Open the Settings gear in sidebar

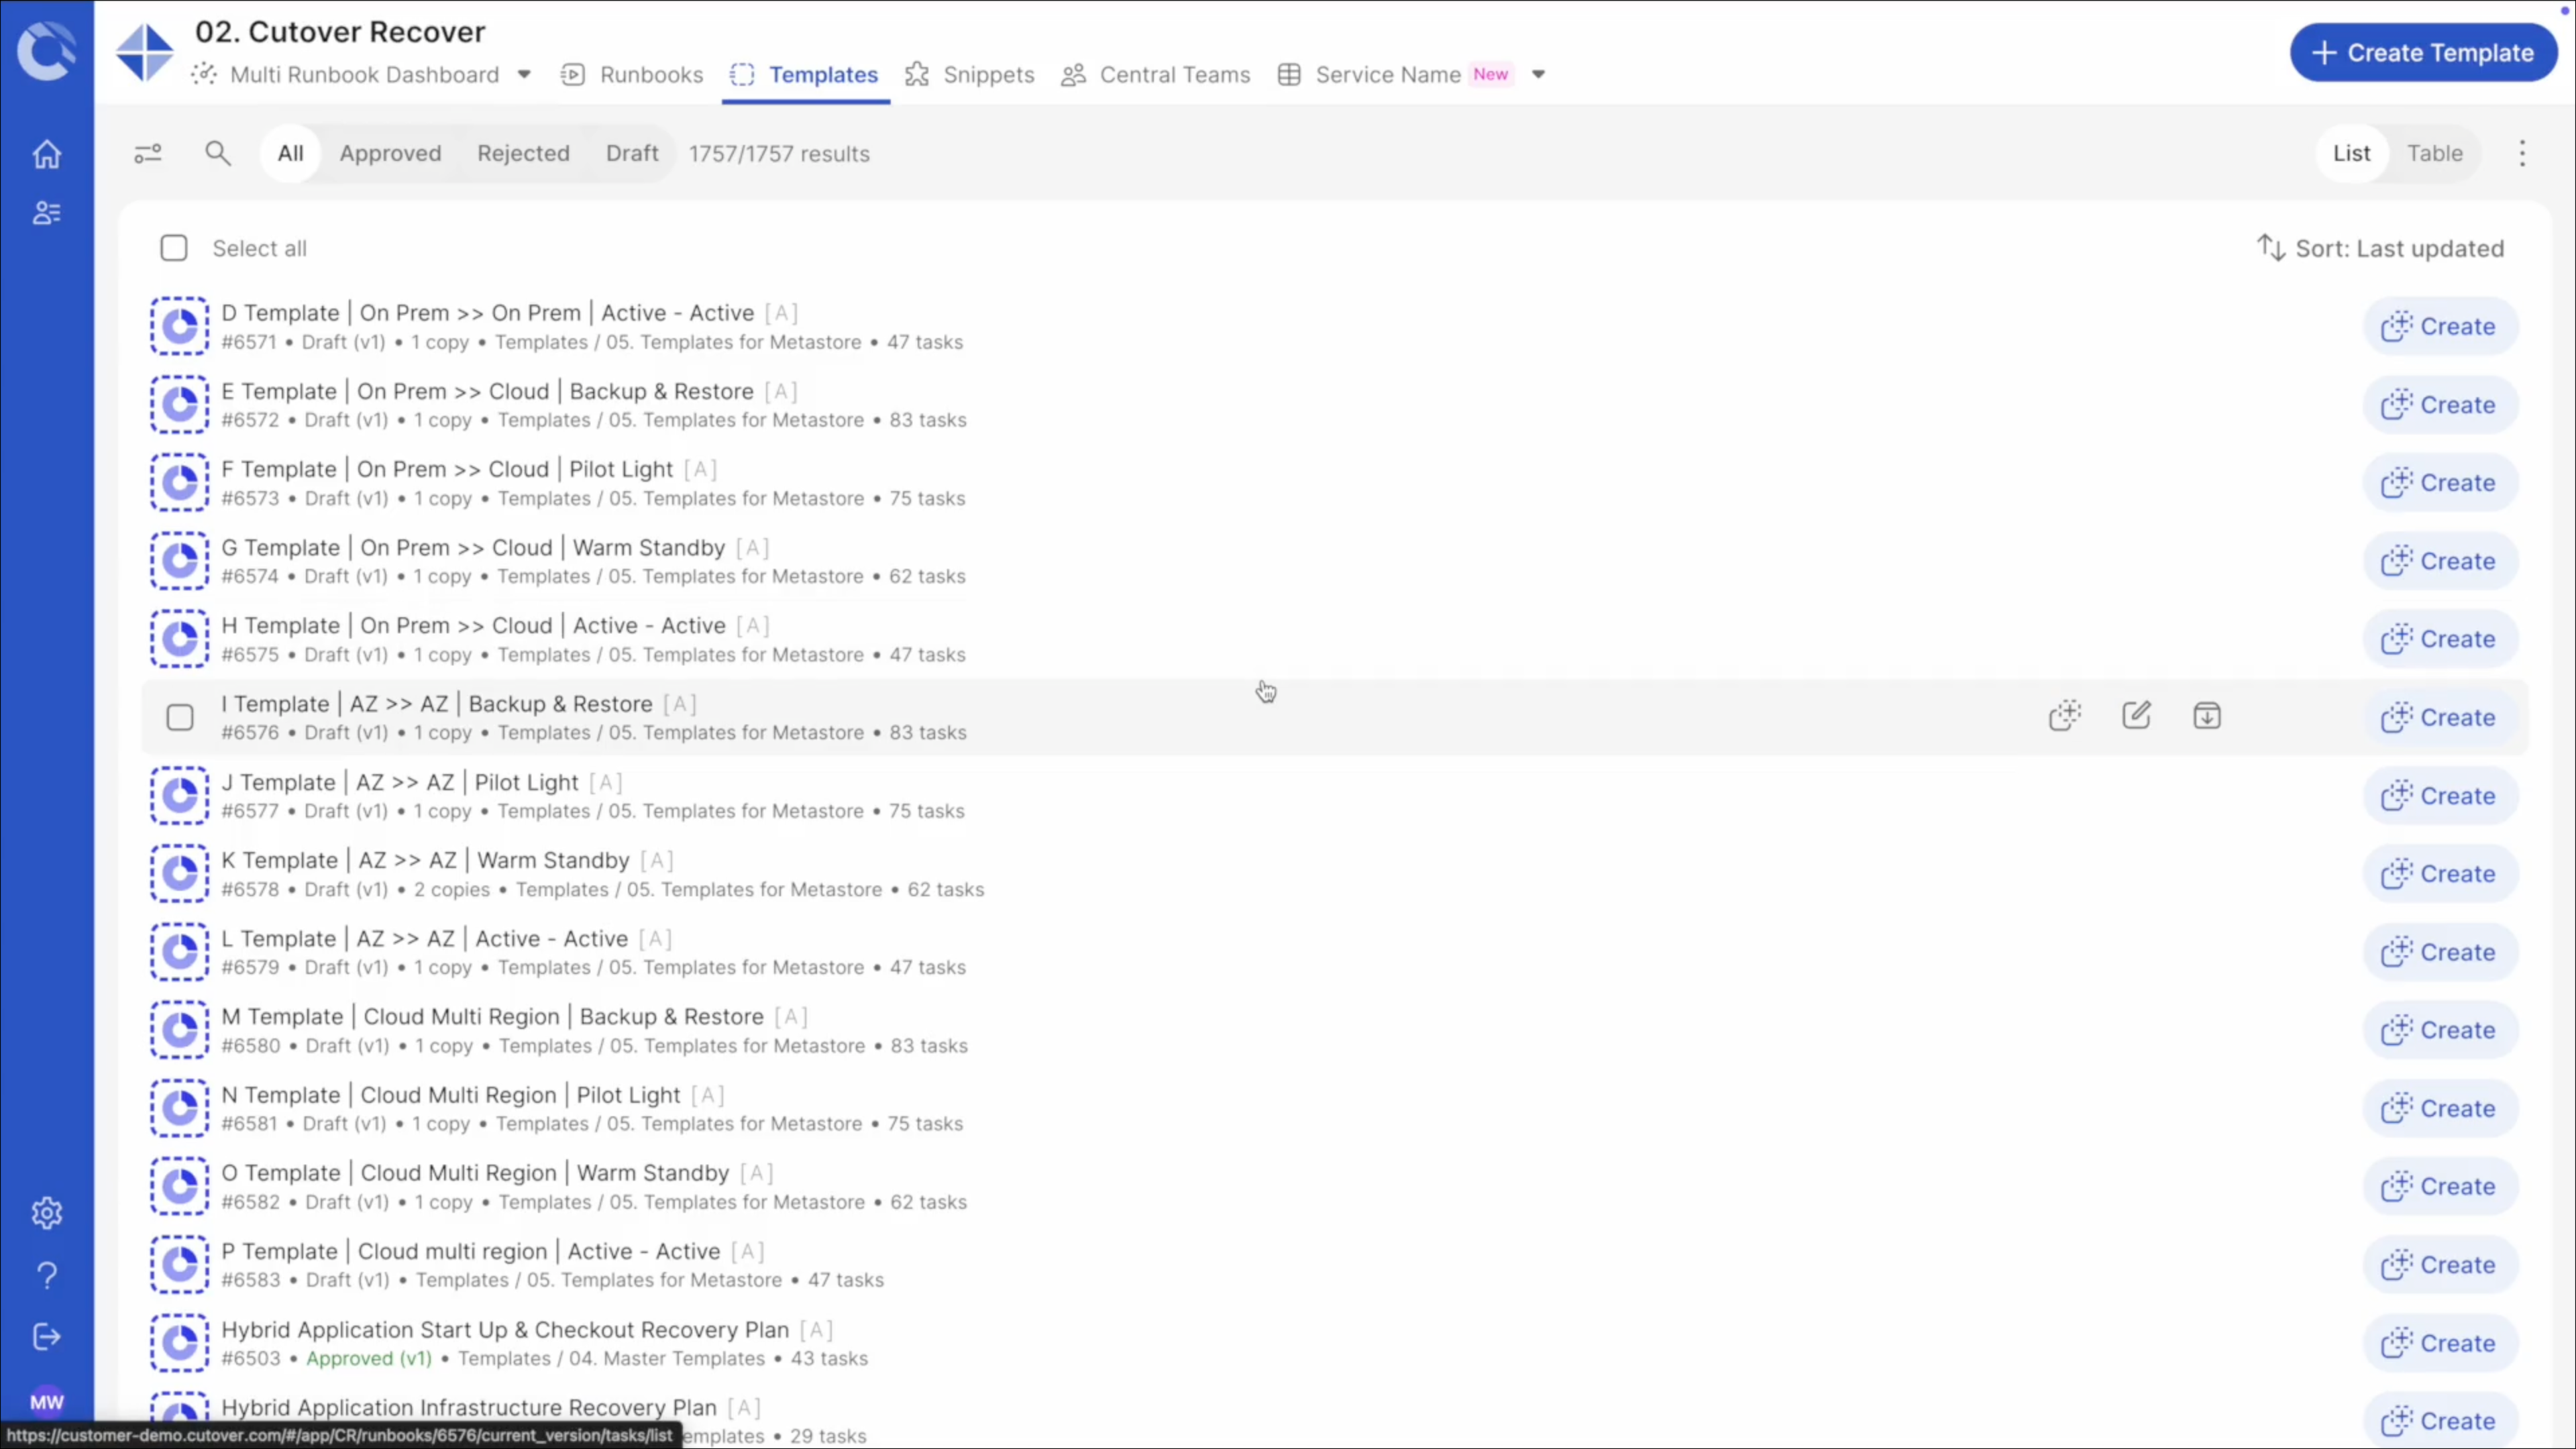47,1213
